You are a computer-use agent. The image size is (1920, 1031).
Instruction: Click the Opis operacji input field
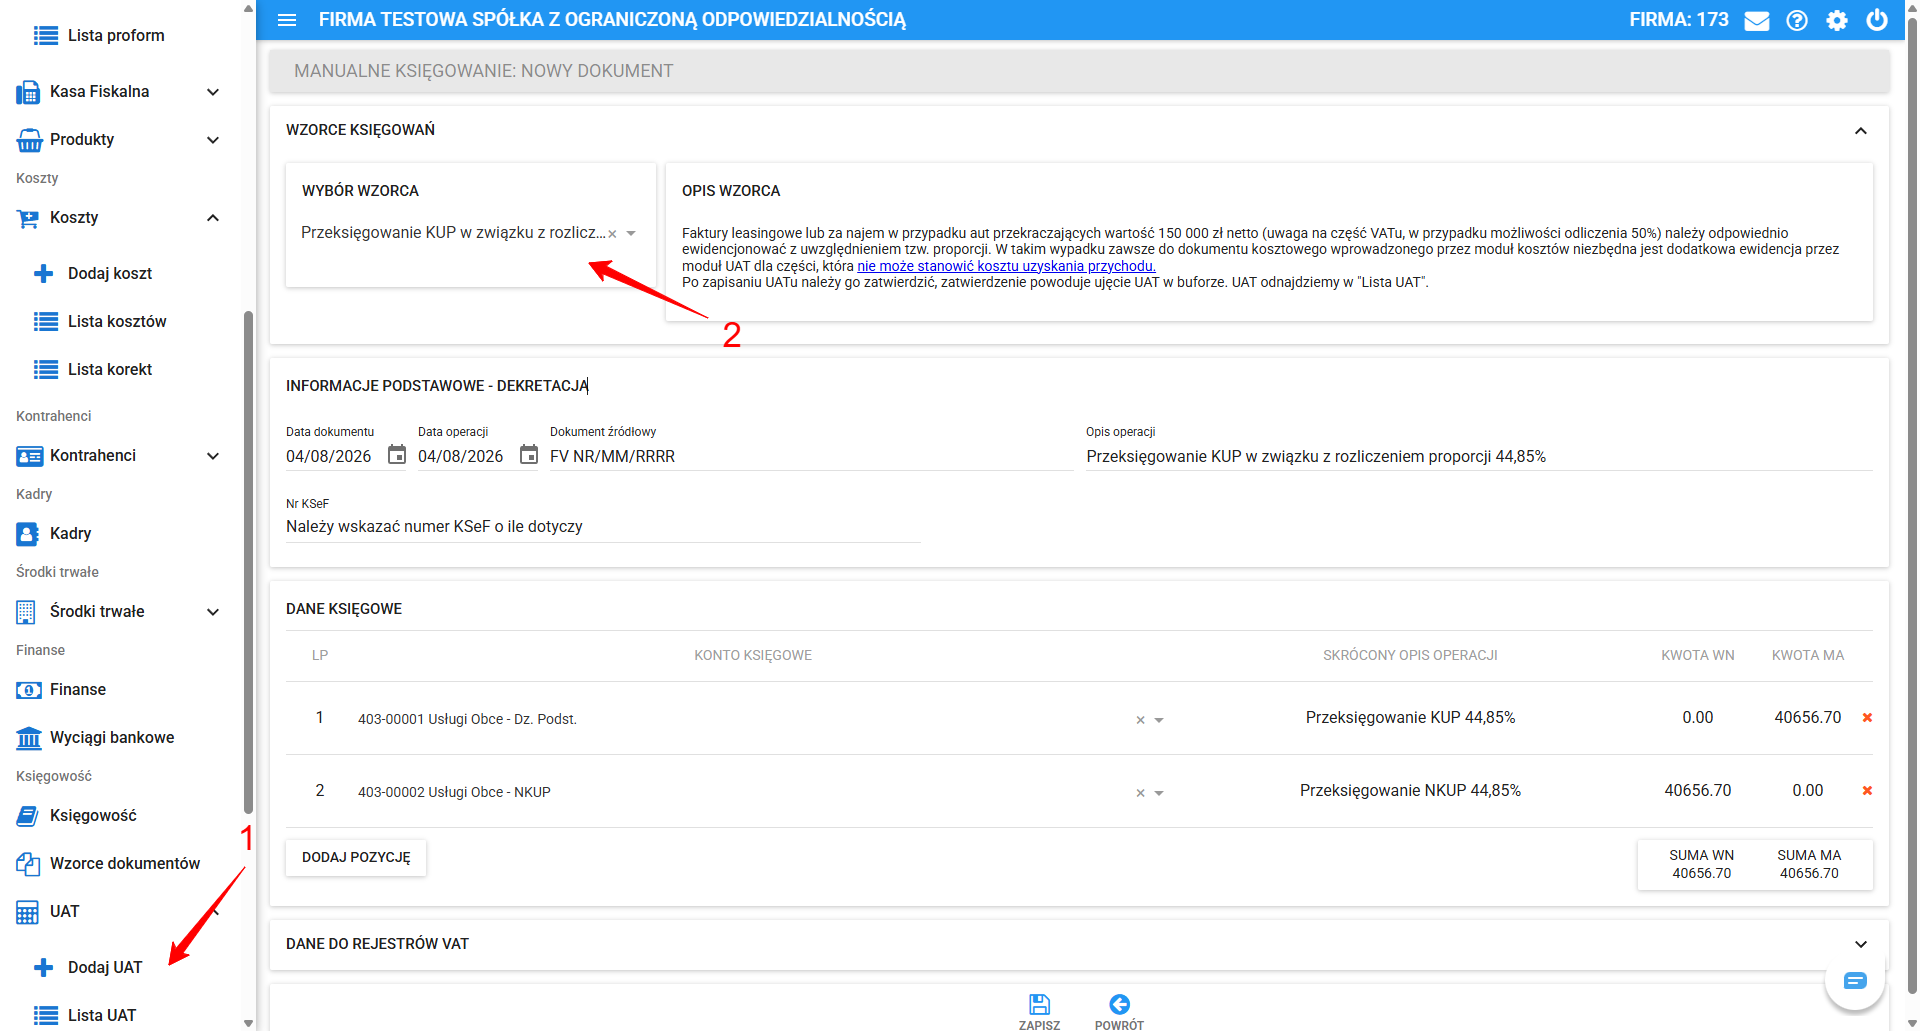[1479, 457]
